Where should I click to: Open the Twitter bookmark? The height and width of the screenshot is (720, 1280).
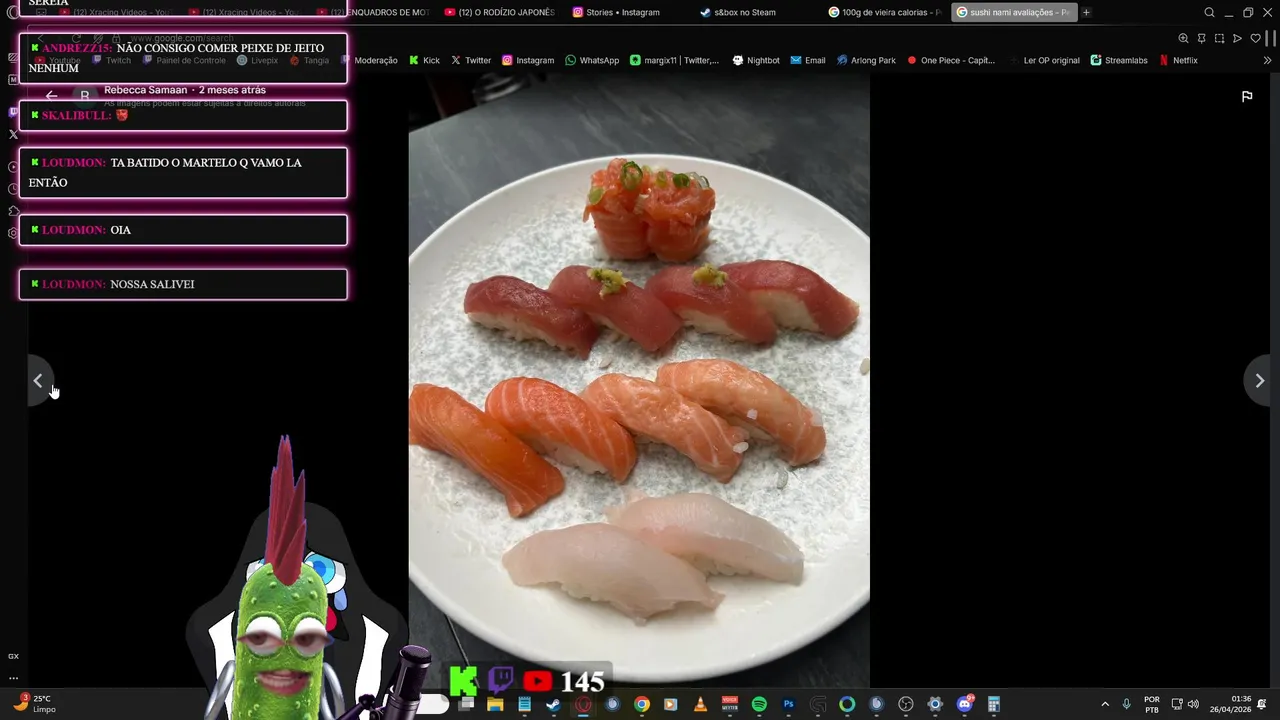[471, 60]
